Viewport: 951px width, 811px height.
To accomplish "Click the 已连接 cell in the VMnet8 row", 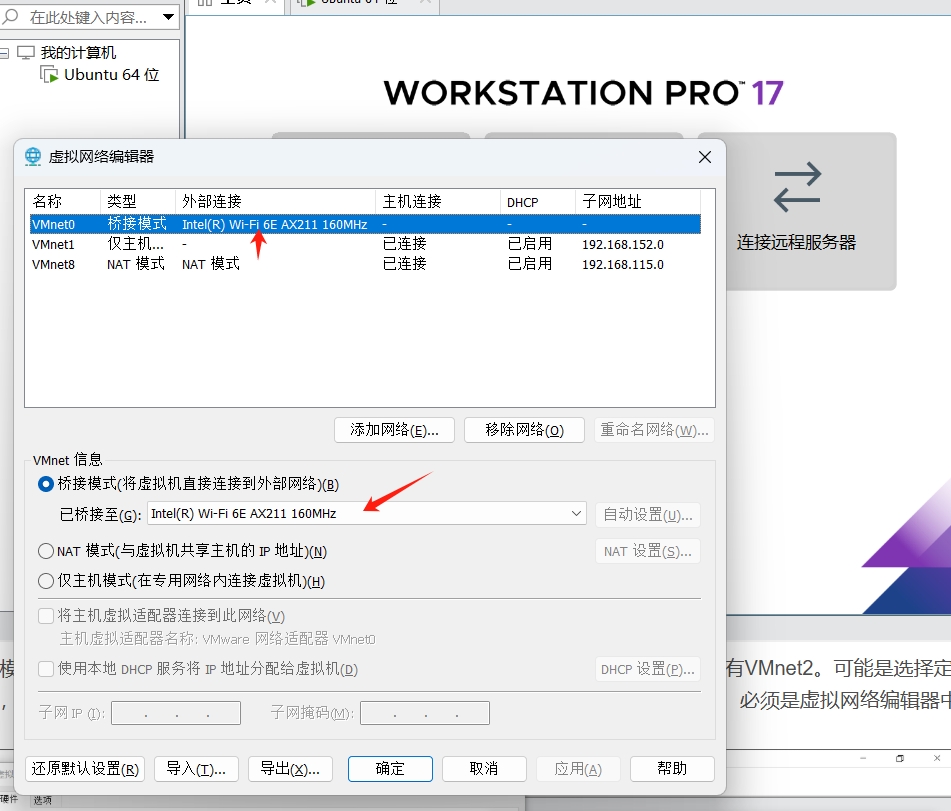I will (405, 264).
